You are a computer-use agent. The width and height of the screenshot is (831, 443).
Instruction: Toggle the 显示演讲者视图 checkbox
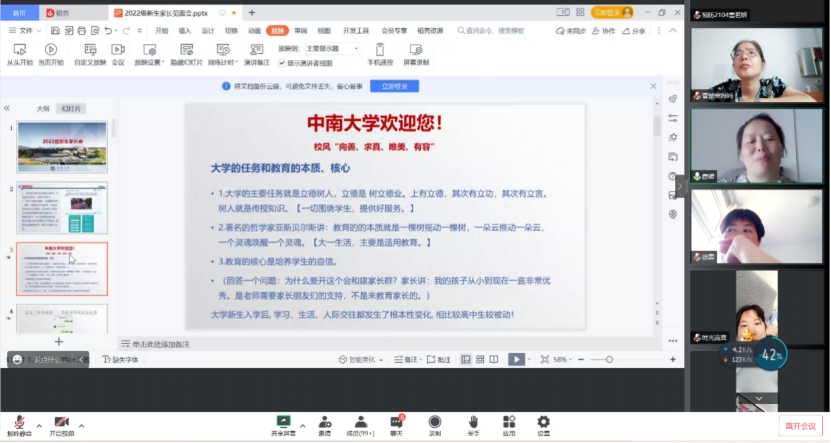[281, 62]
